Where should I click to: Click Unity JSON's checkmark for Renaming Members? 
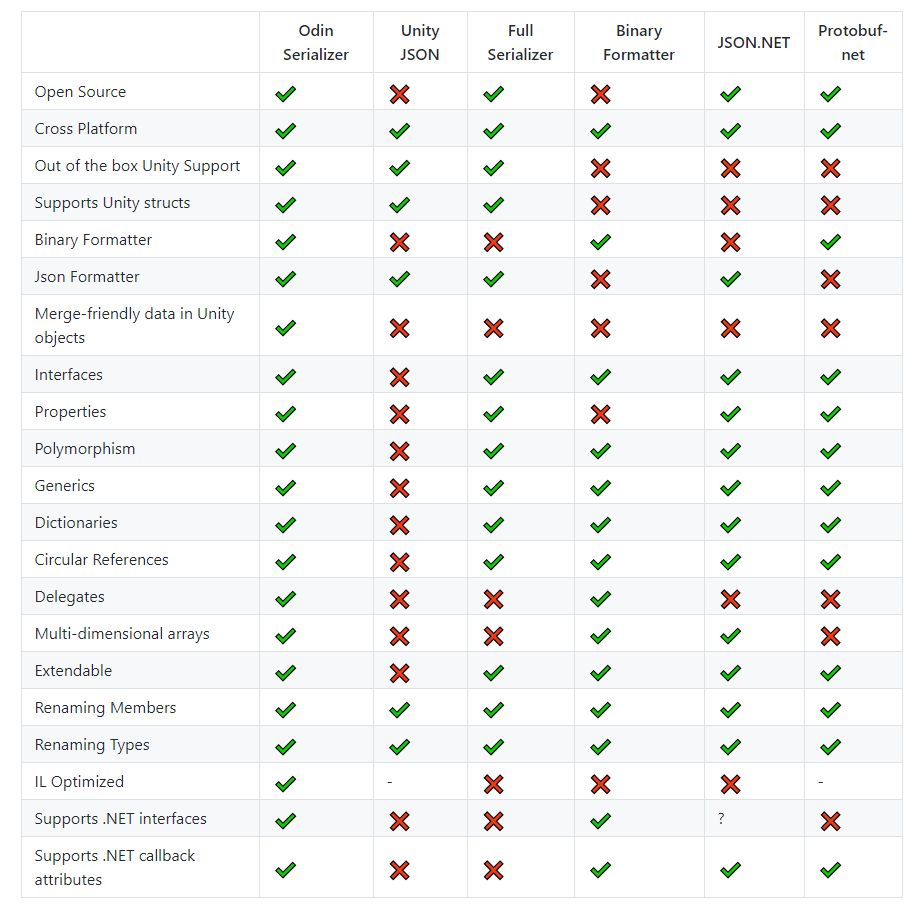coord(400,710)
